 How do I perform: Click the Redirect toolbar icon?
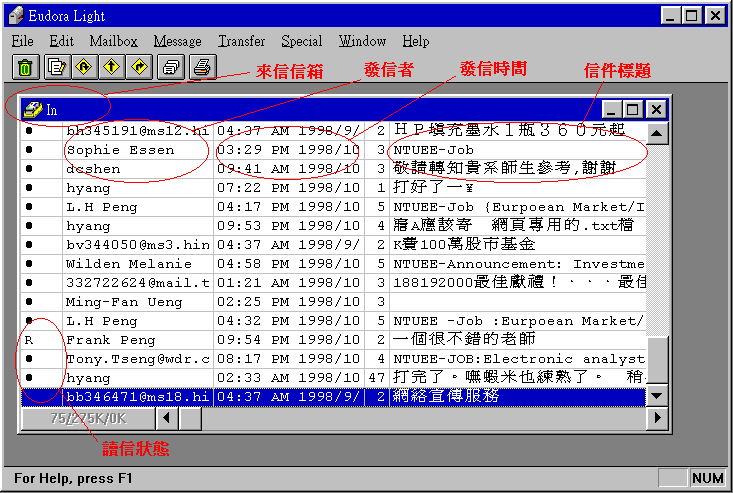139,67
